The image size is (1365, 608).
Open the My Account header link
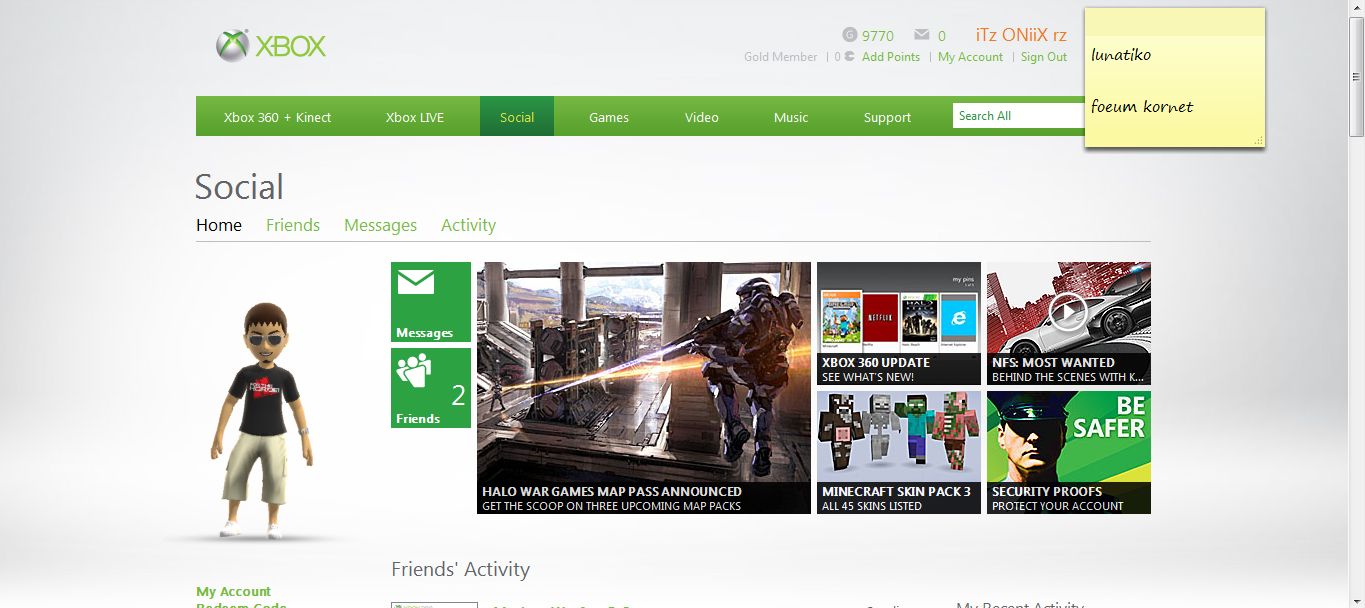click(x=970, y=57)
